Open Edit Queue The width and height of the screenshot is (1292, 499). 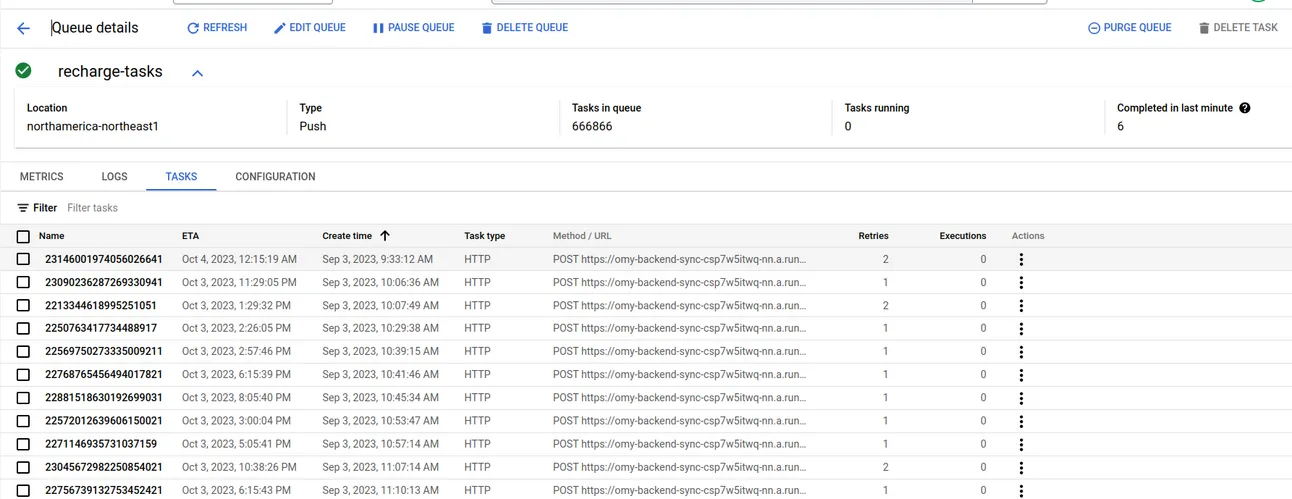click(310, 28)
